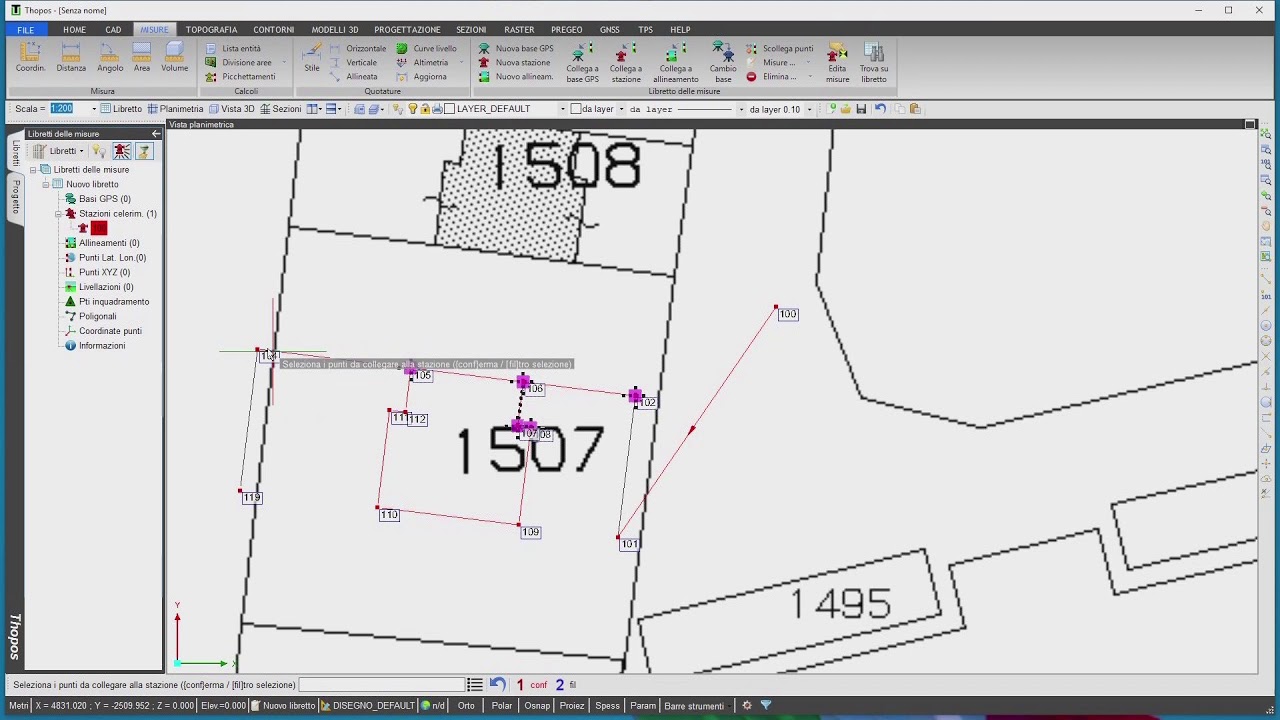
Task: Click Aggiorna in Quotature group
Action: click(422, 76)
